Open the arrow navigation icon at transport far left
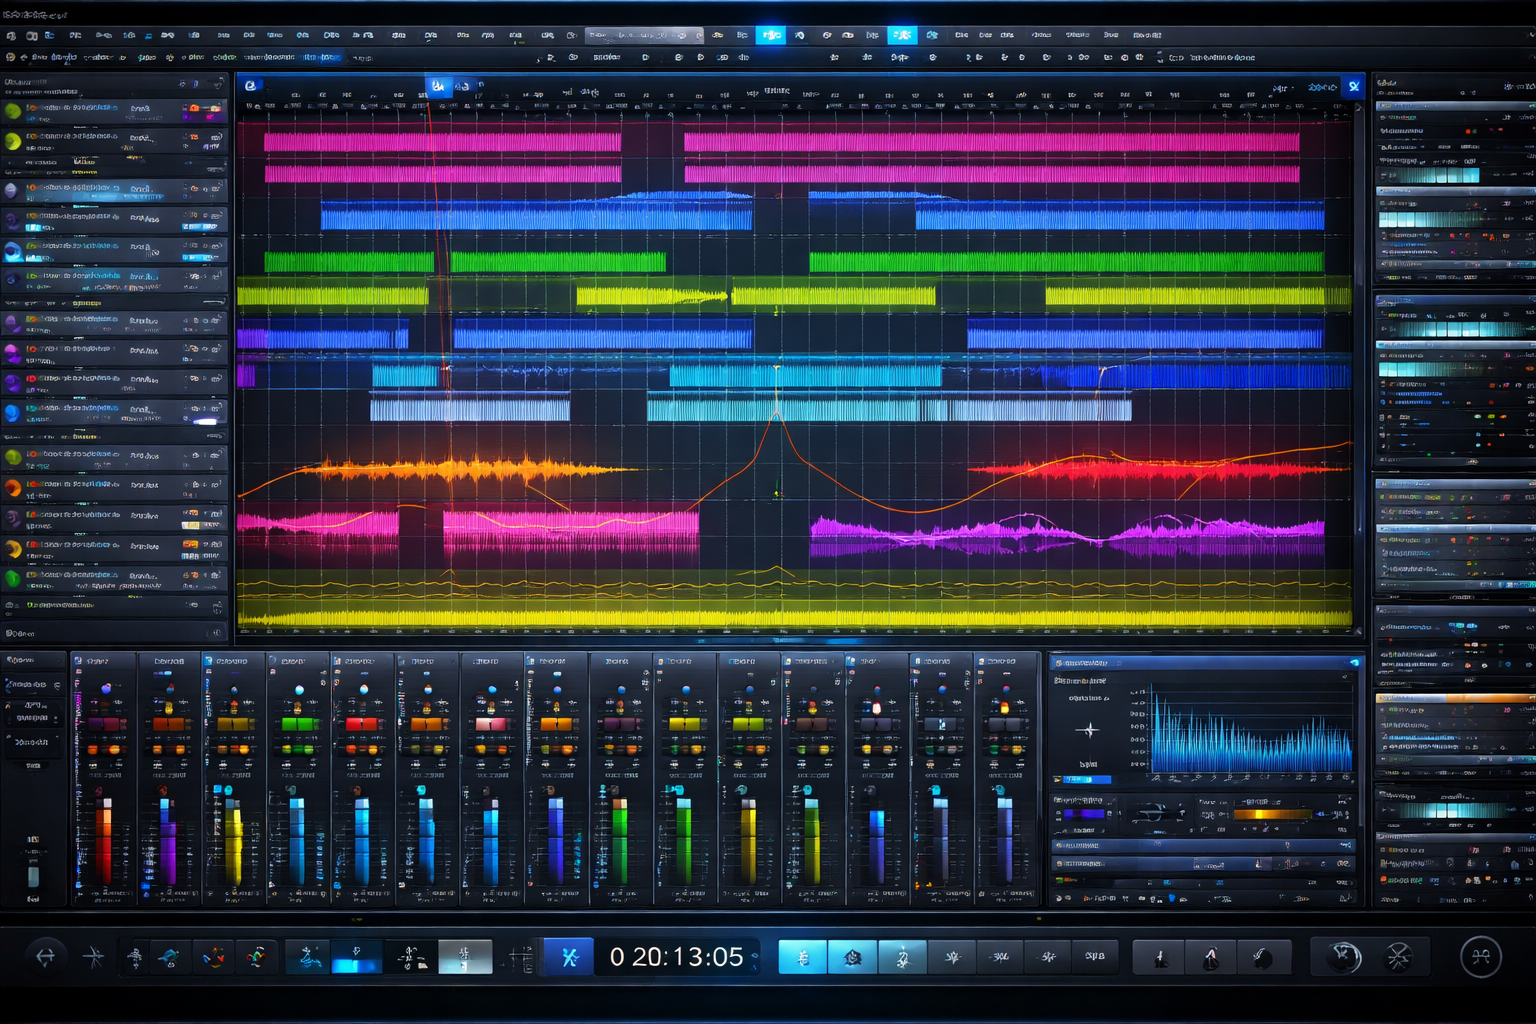This screenshot has height=1024, width=1536. [x=45, y=956]
